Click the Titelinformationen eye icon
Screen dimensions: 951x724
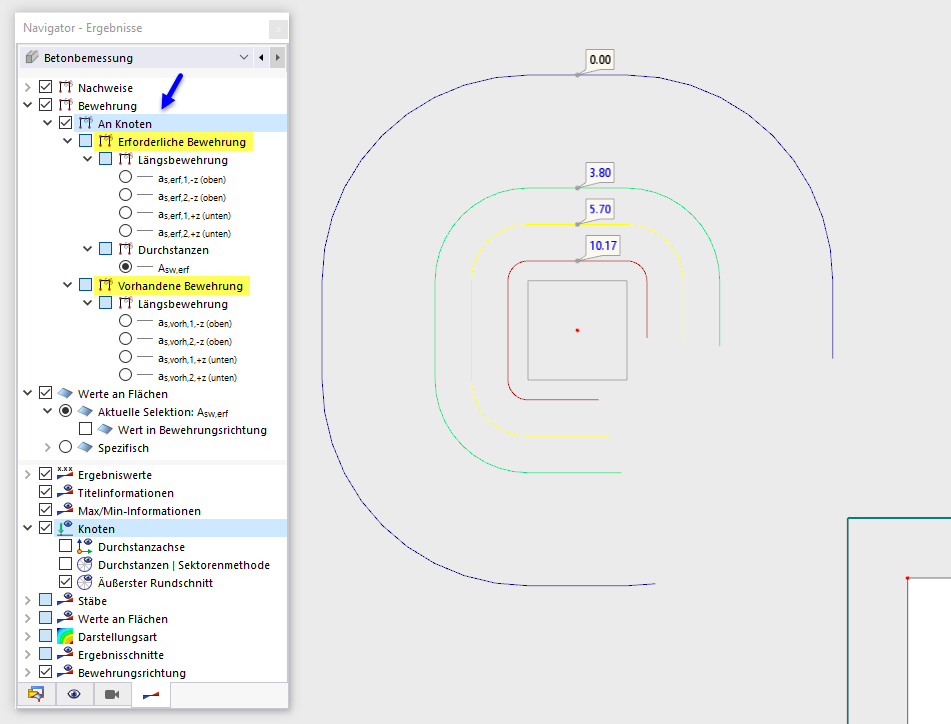(x=66, y=491)
